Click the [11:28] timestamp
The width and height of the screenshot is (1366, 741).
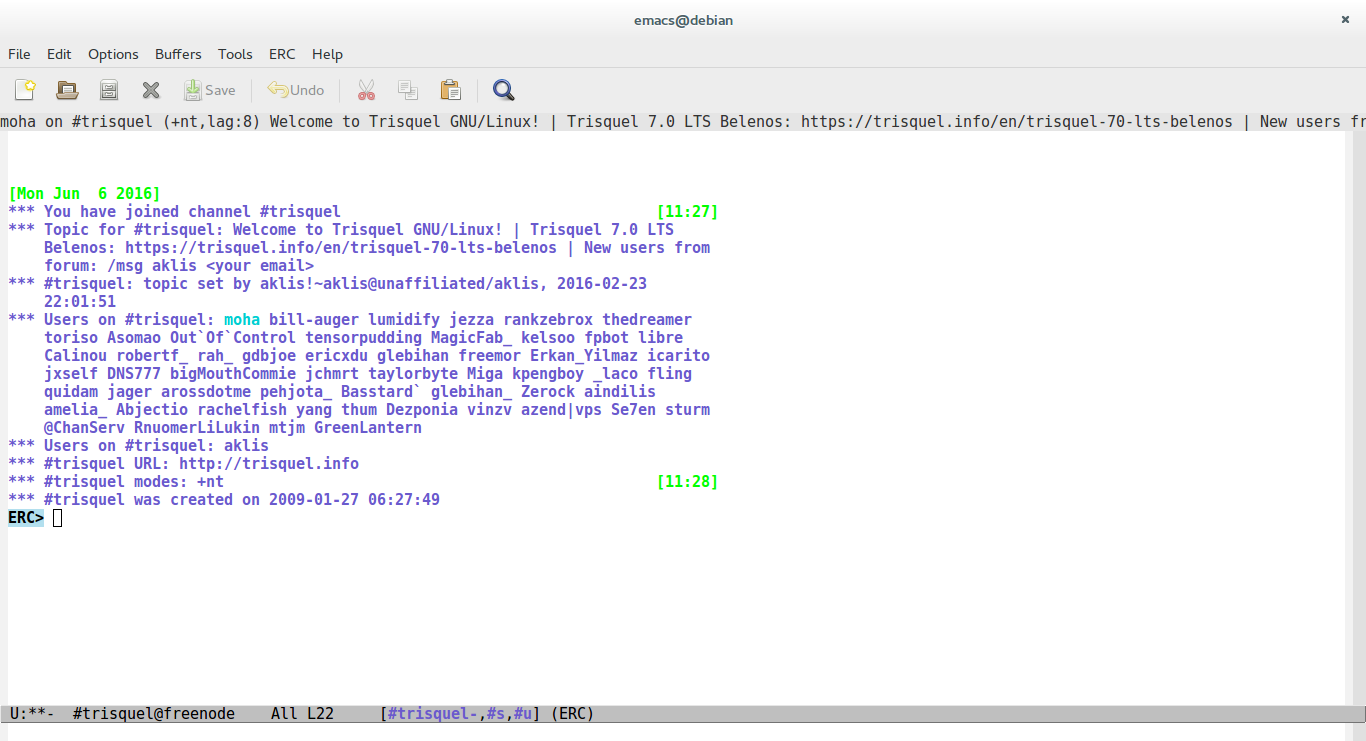[x=687, y=482]
